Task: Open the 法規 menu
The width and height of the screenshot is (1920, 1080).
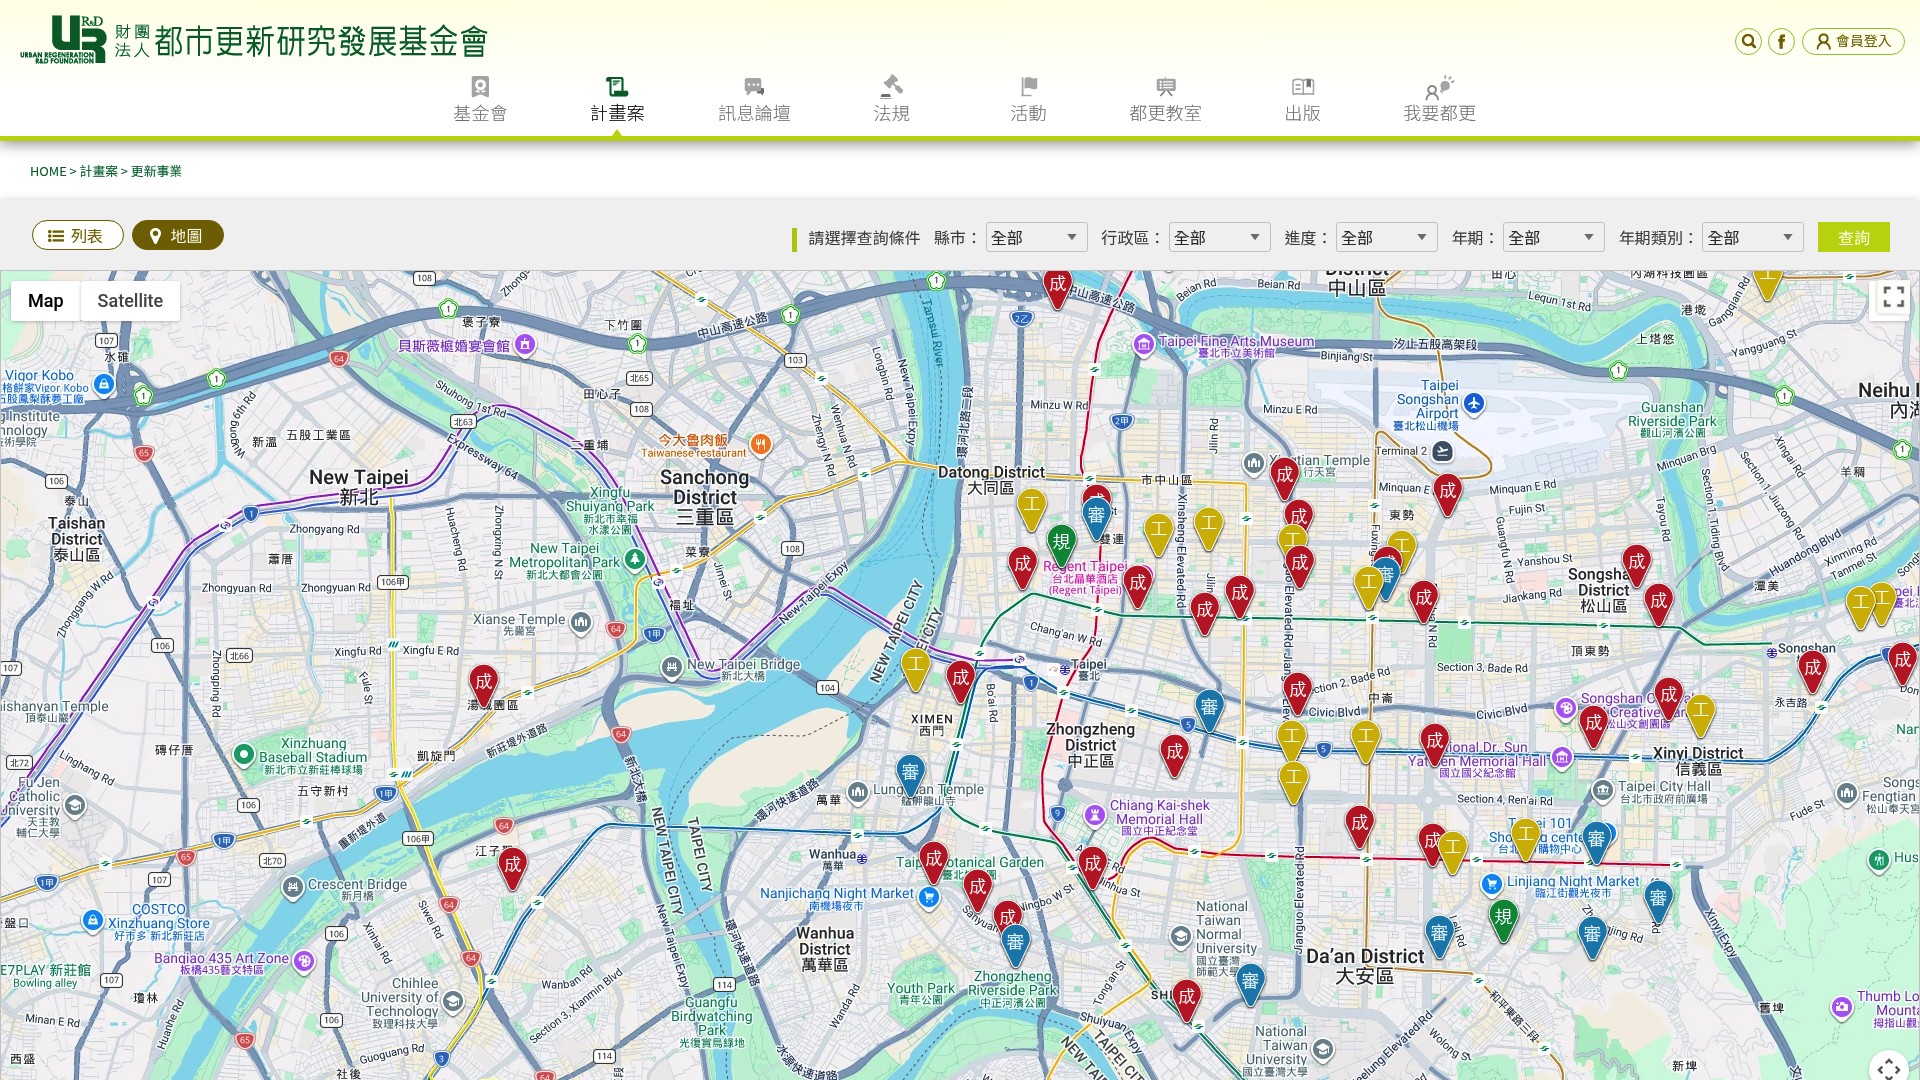Action: (x=891, y=100)
